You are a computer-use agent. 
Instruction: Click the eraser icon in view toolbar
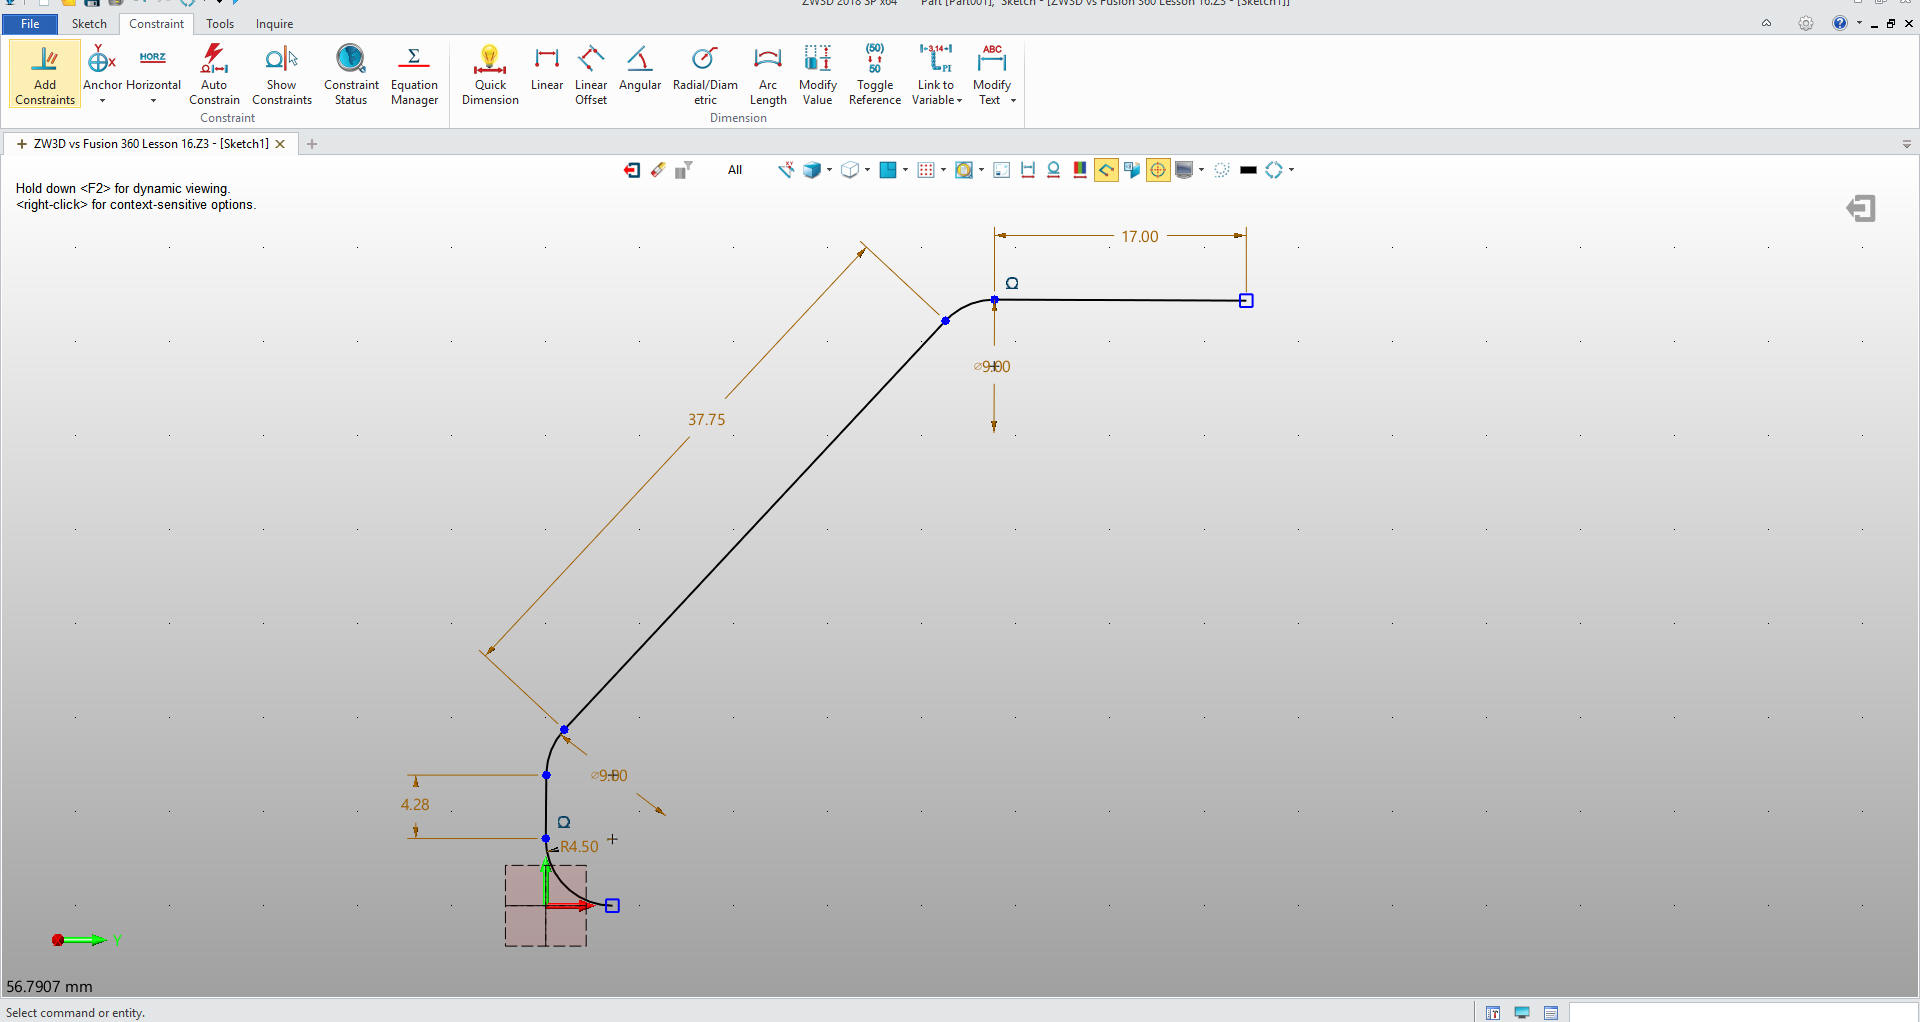click(658, 170)
